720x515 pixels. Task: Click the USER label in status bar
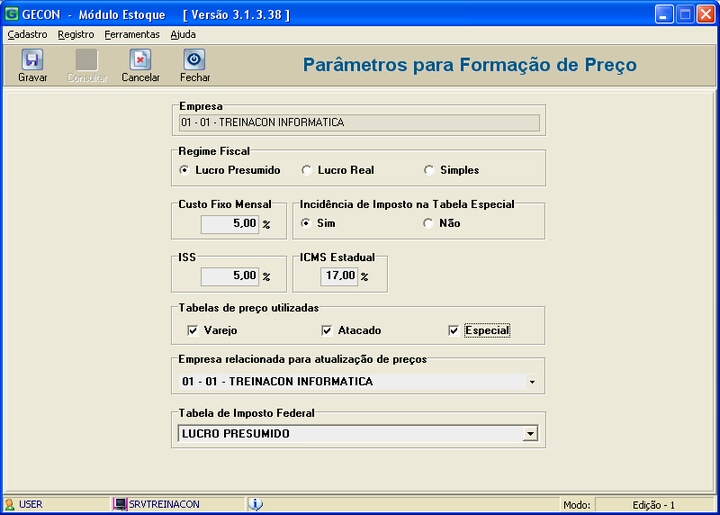click(31, 504)
